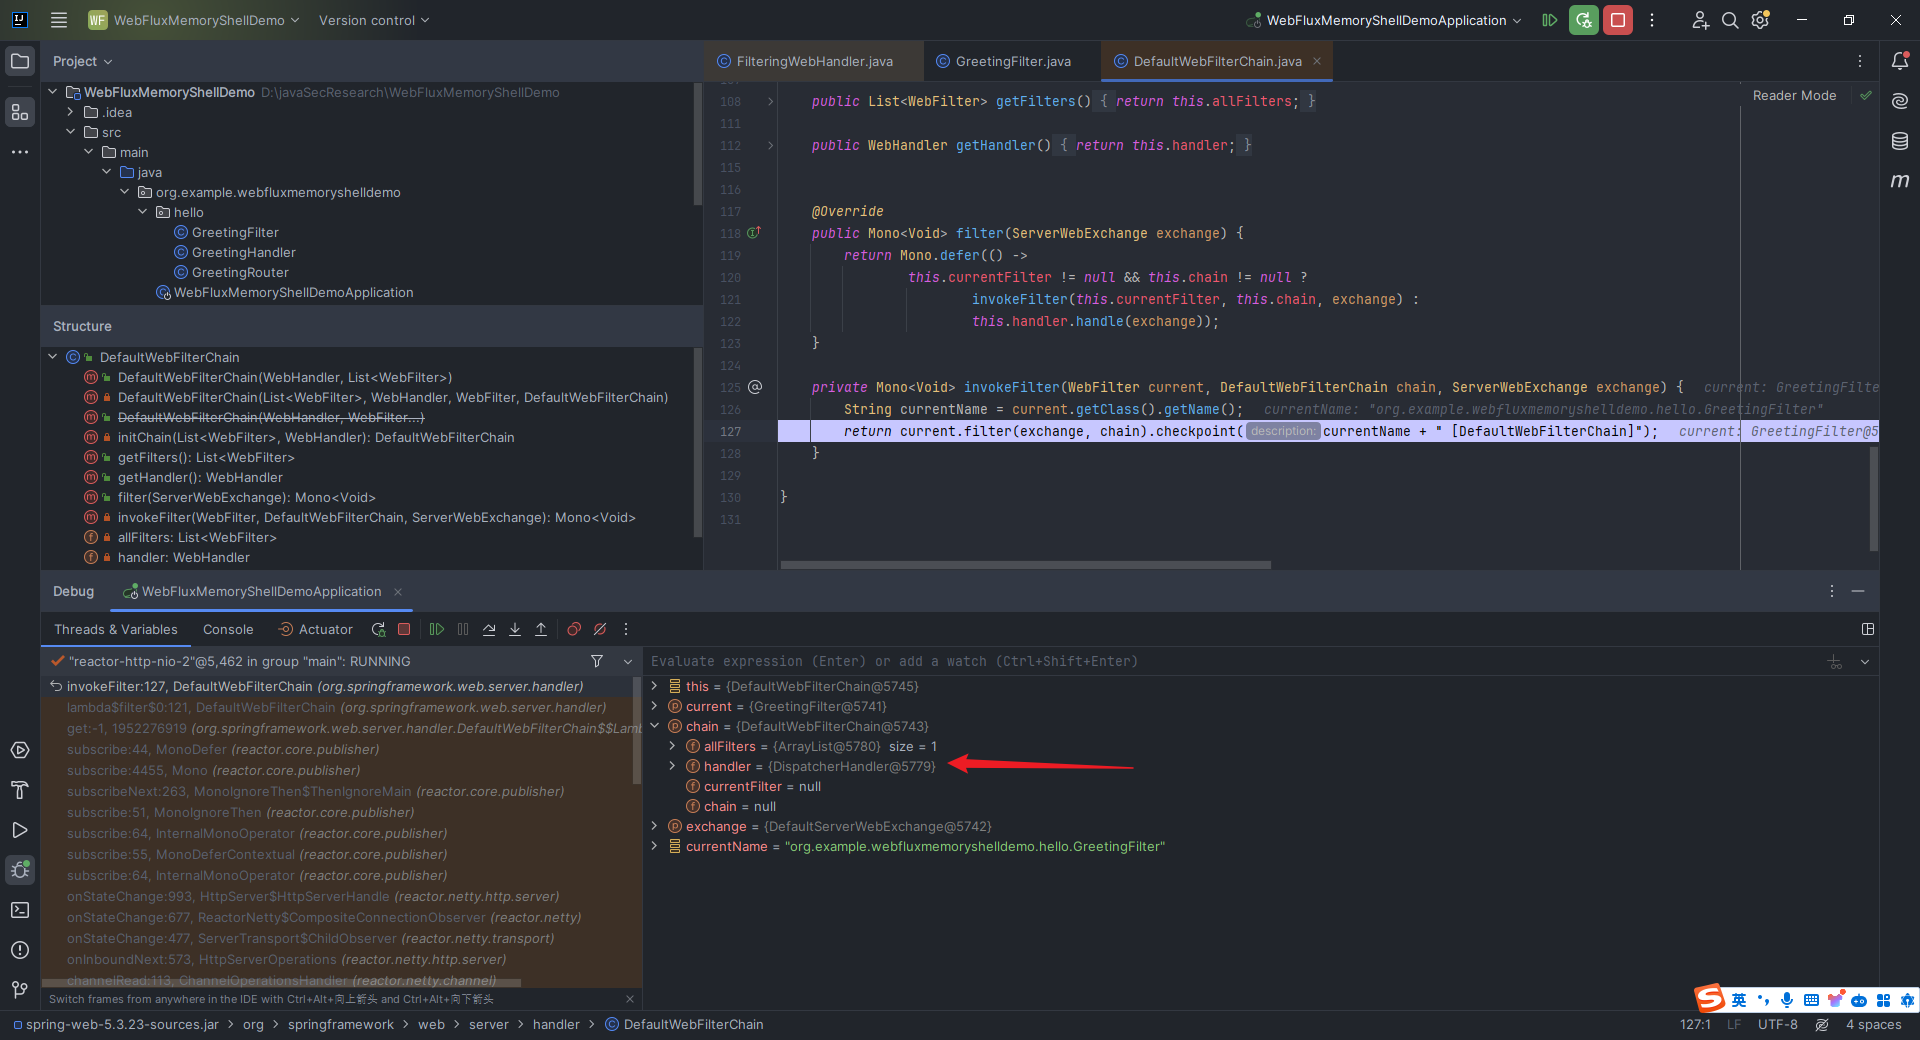Select lambda$filter$0:121 stack frame
This screenshot has width=1920, height=1040.
[341, 707]
